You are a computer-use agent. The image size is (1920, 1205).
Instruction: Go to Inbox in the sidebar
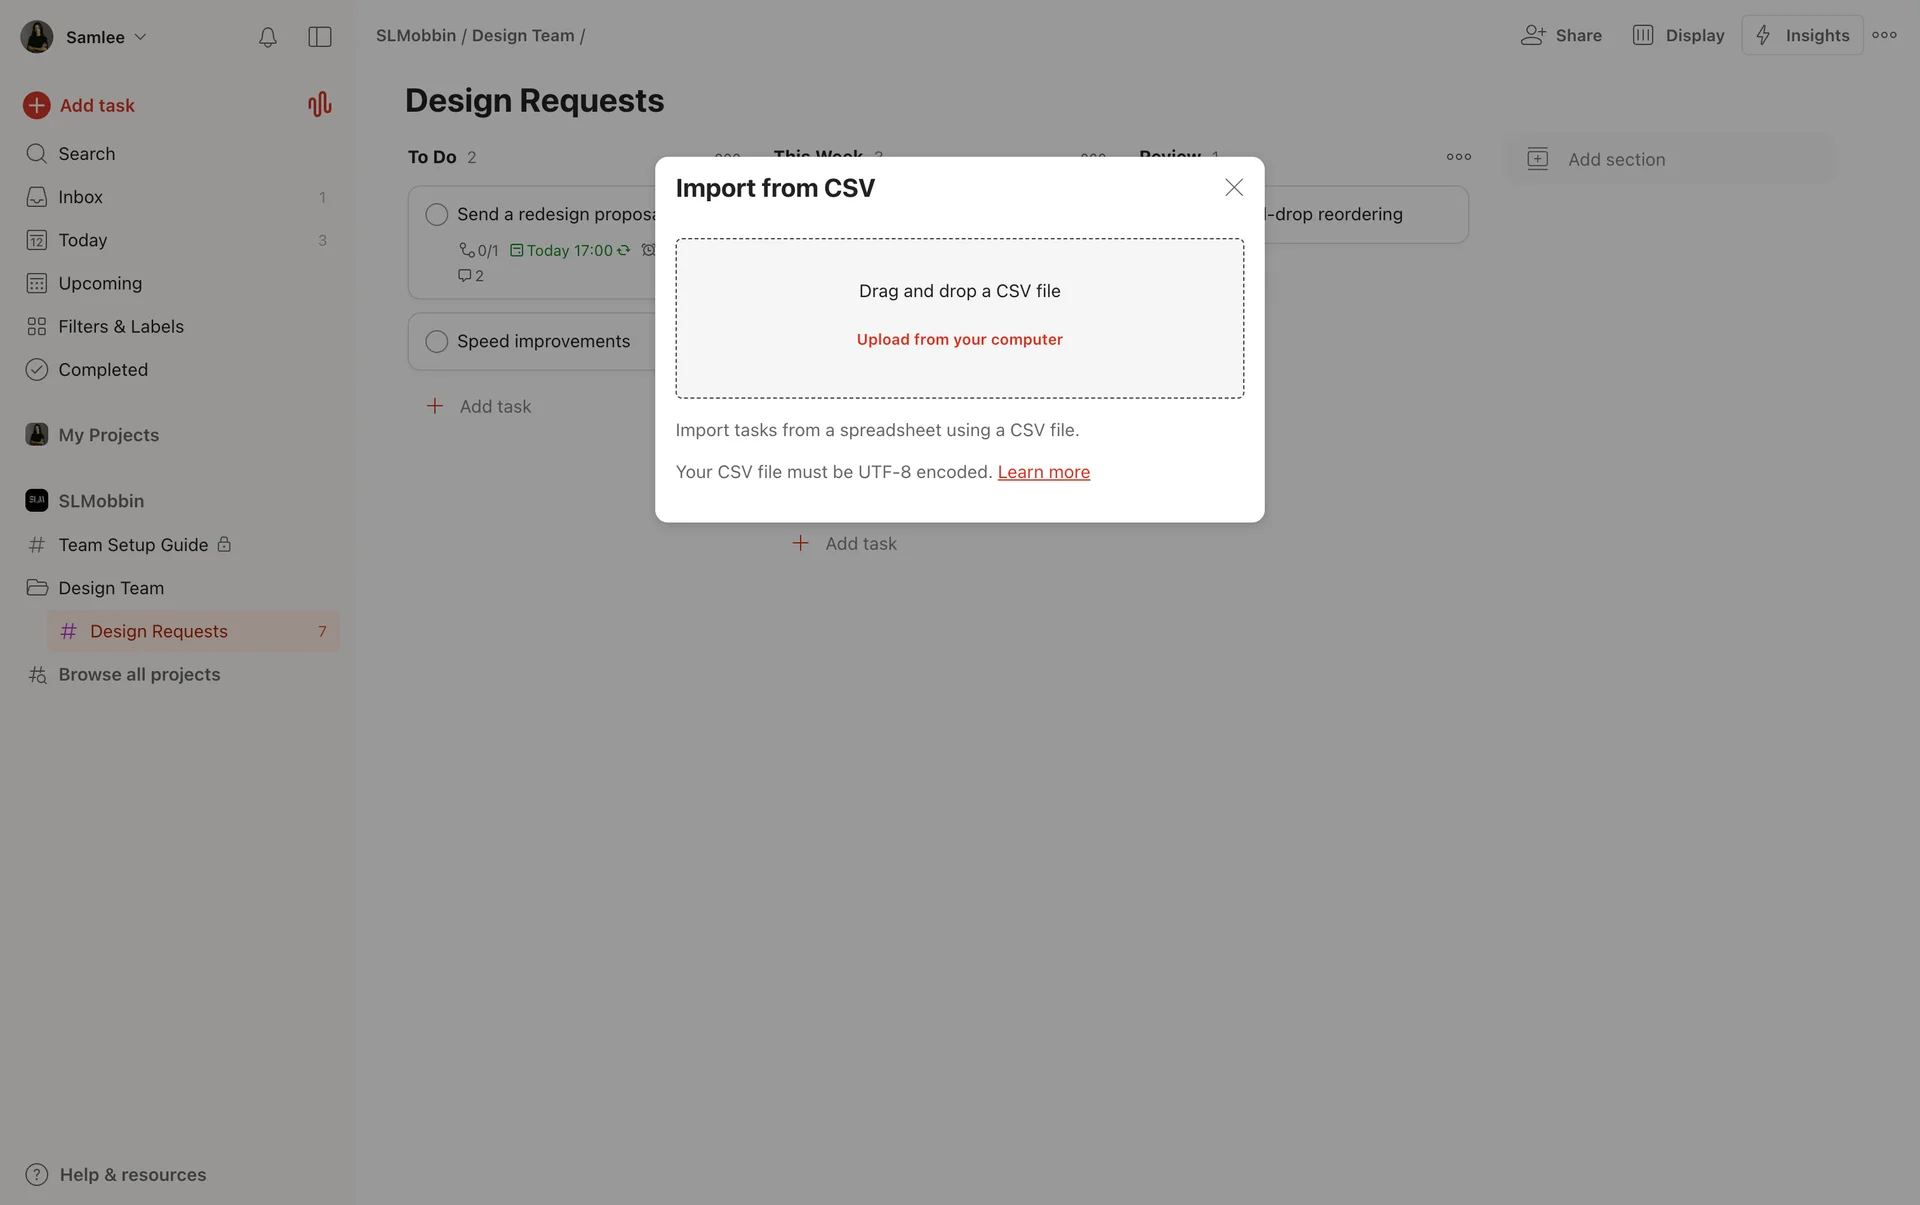80,197
